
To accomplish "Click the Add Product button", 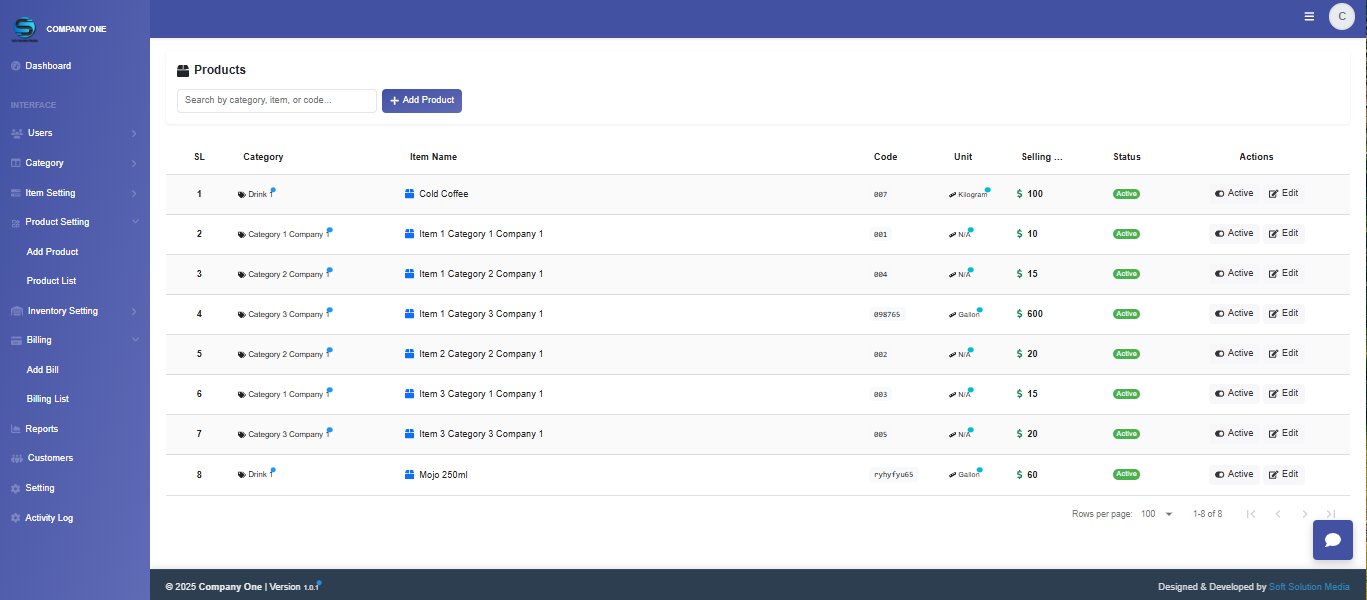I will 422,101.
